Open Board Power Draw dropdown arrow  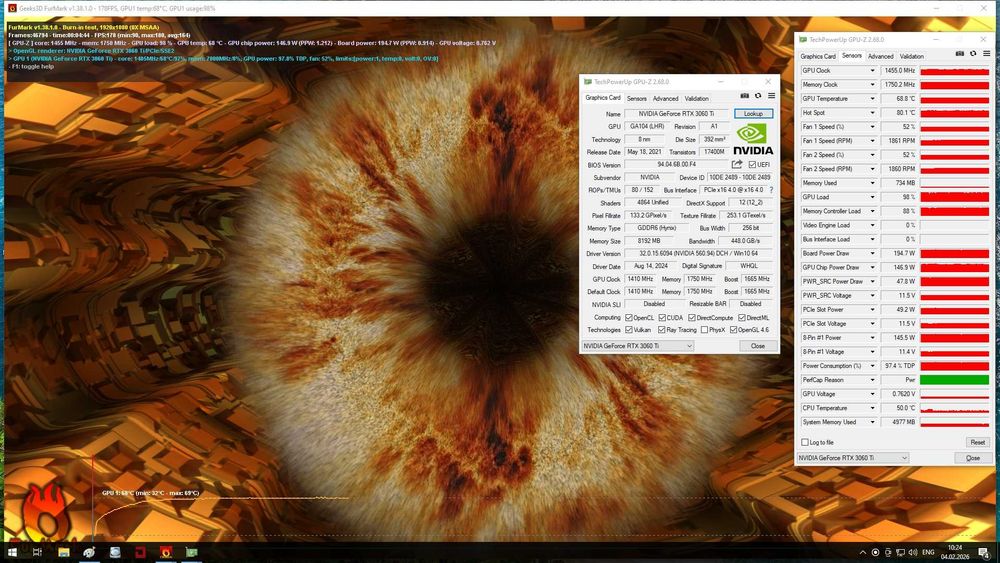point(872,253)
